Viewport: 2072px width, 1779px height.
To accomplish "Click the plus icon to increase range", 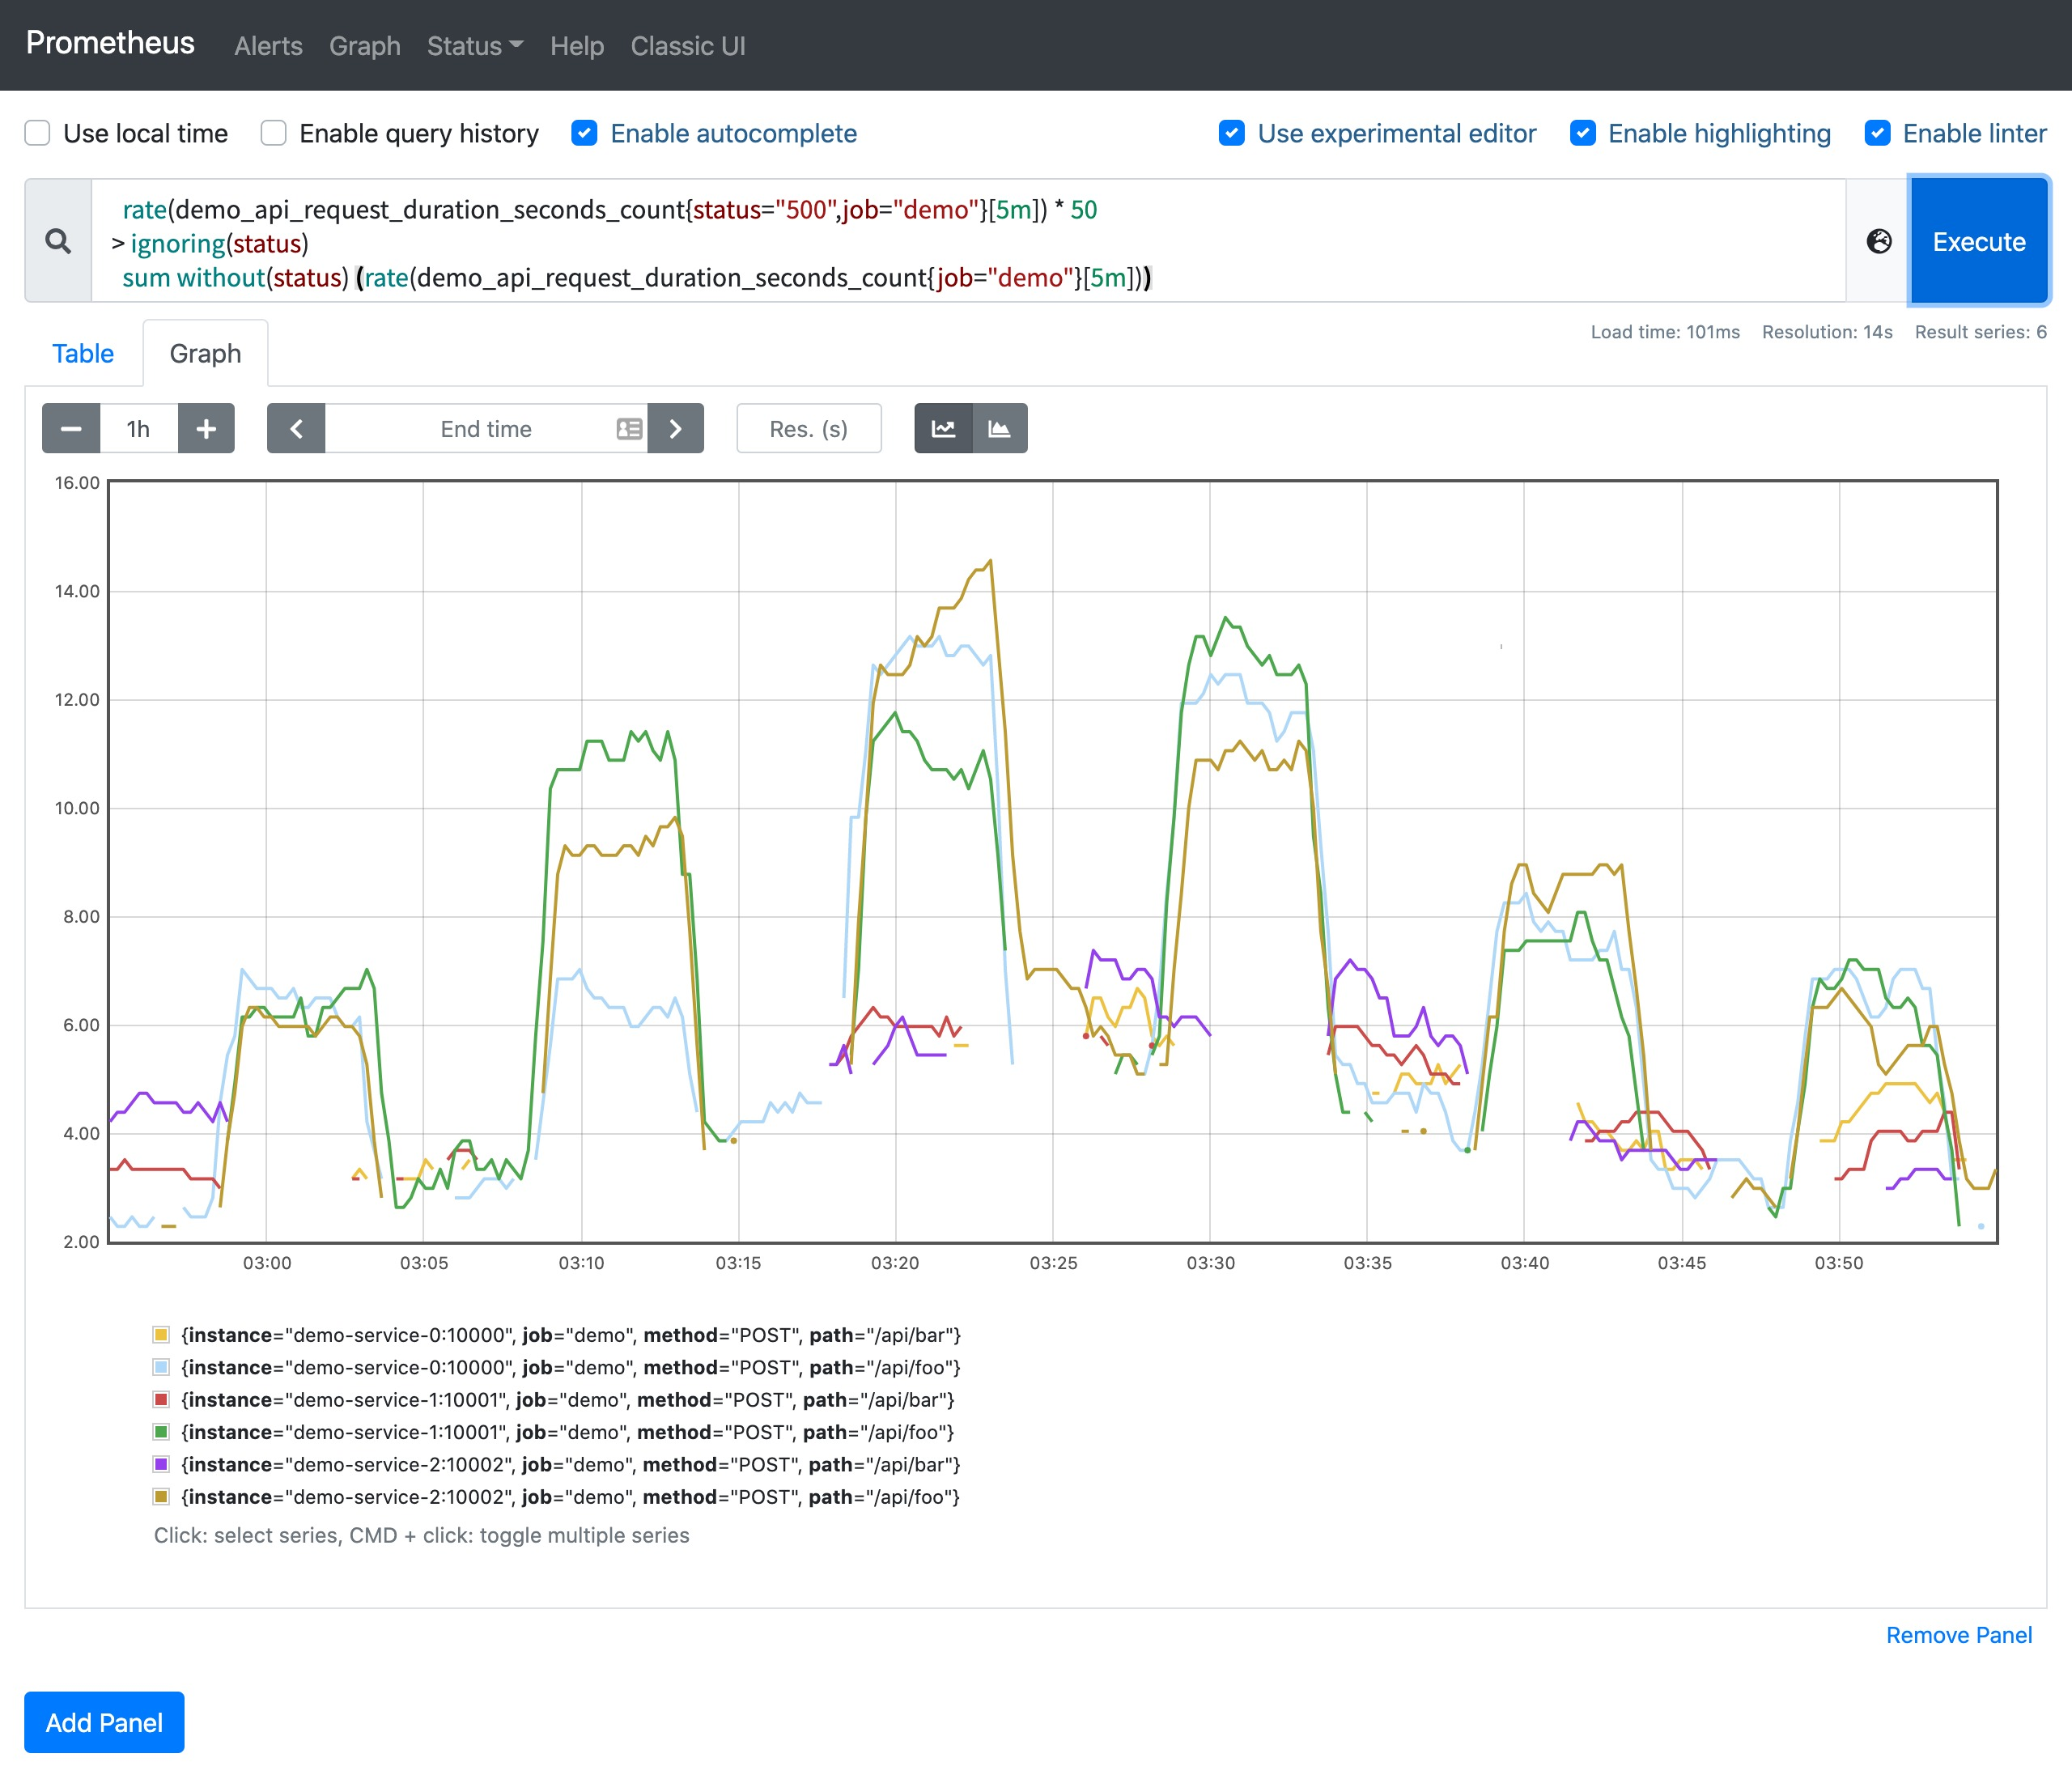I will coord(206,429).
